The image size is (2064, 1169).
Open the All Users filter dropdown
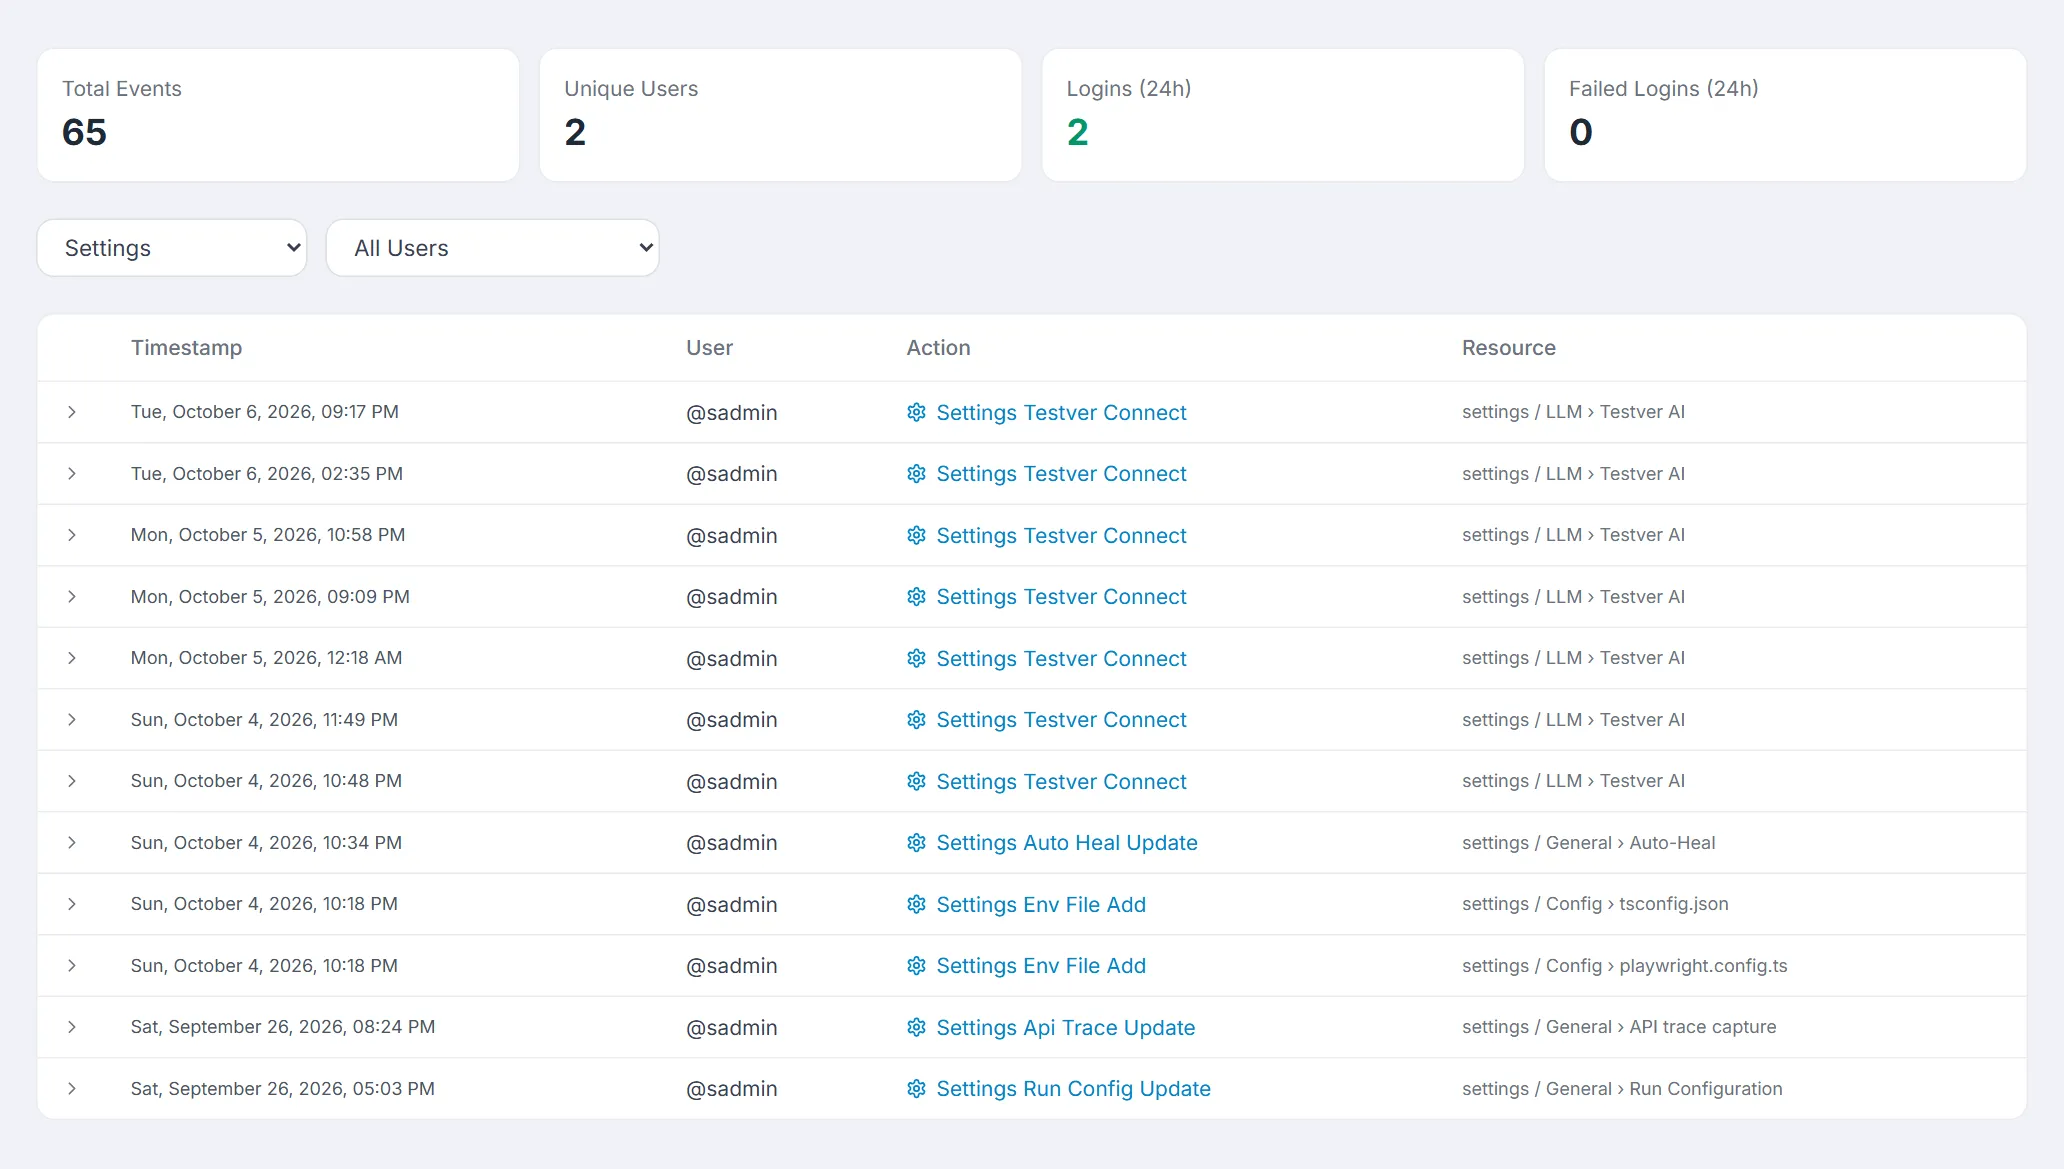click(493, 248)
